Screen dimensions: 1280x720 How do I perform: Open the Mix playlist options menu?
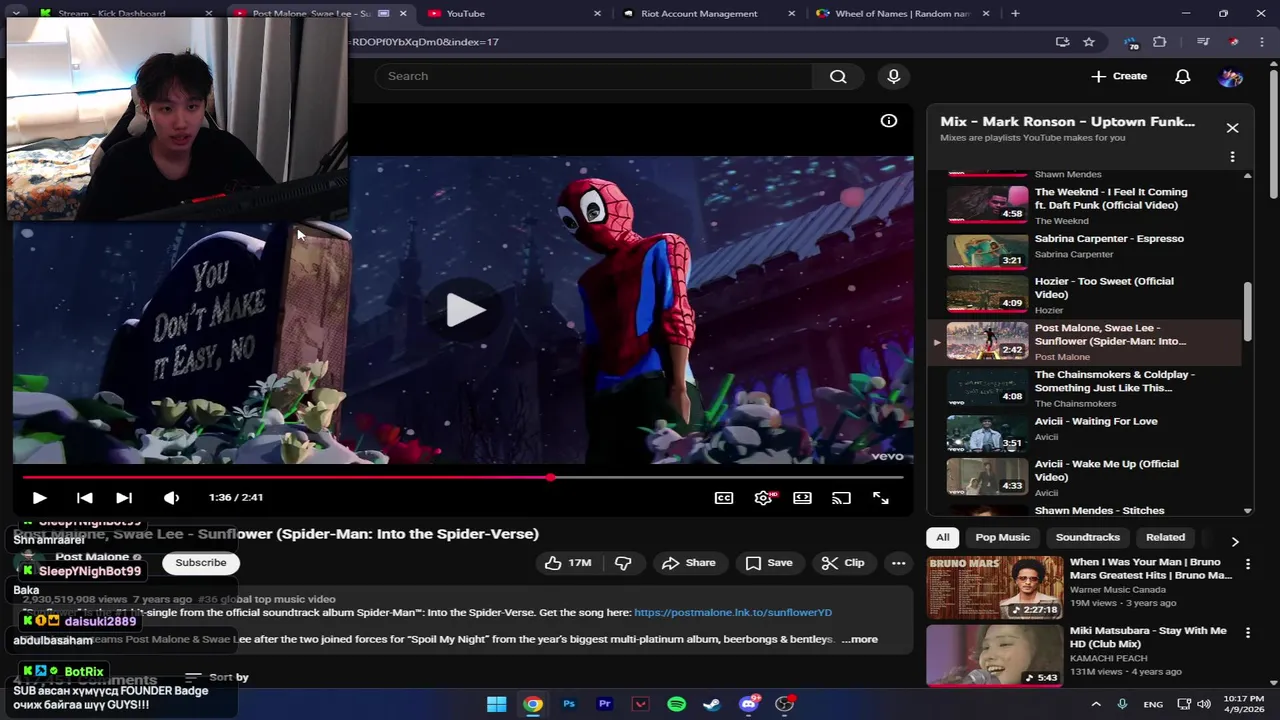[x=1232, y=157]
